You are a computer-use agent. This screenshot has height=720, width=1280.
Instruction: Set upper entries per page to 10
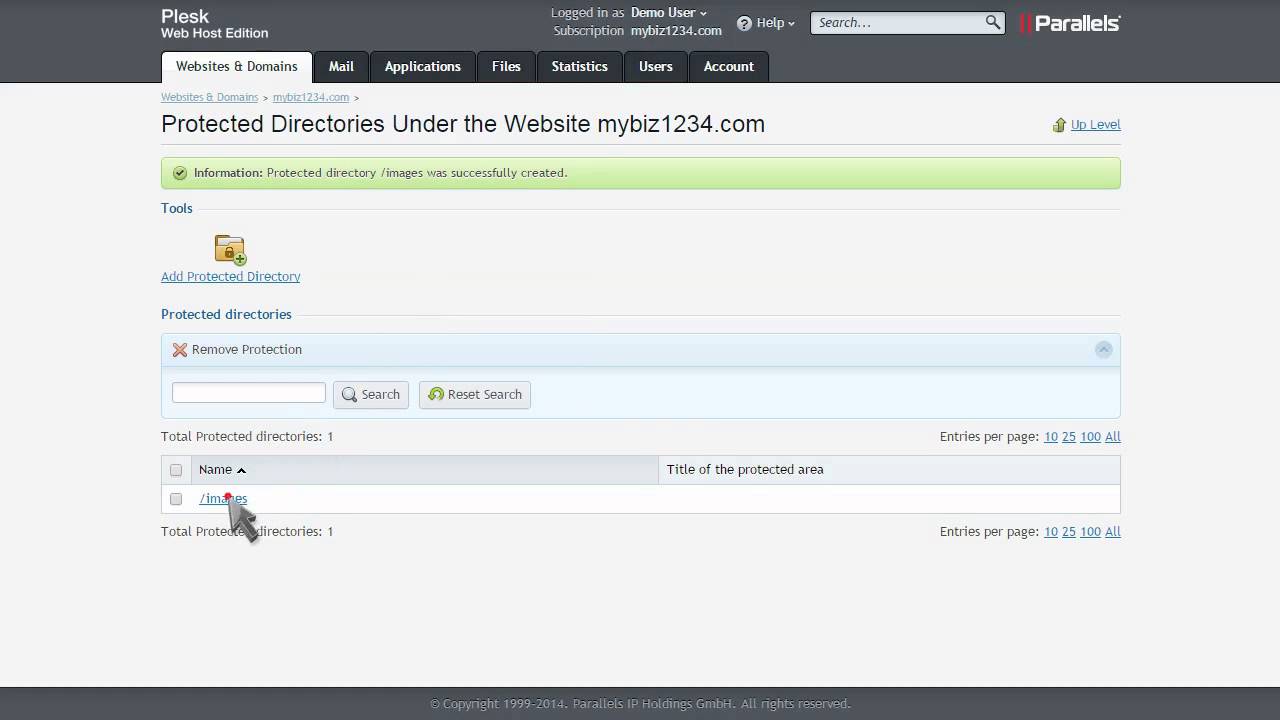click(1051, 437)
